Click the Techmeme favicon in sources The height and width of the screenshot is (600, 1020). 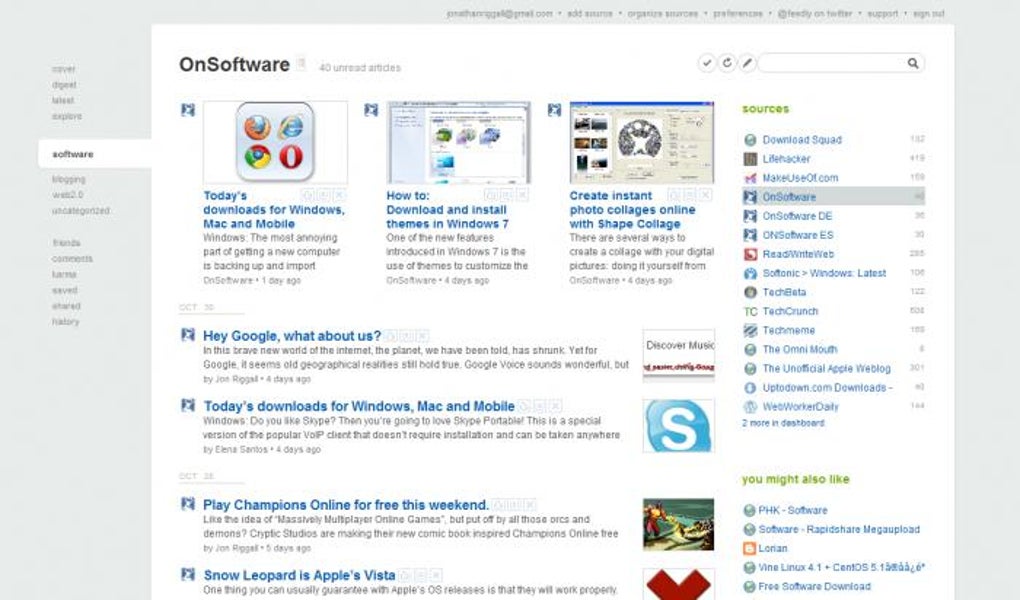click(750, 331)
